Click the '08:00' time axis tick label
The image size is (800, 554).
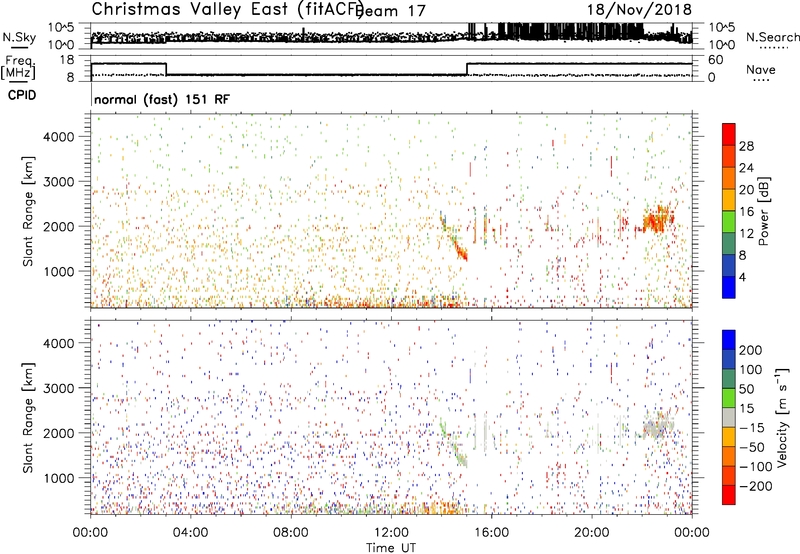(x=291, y=533)
